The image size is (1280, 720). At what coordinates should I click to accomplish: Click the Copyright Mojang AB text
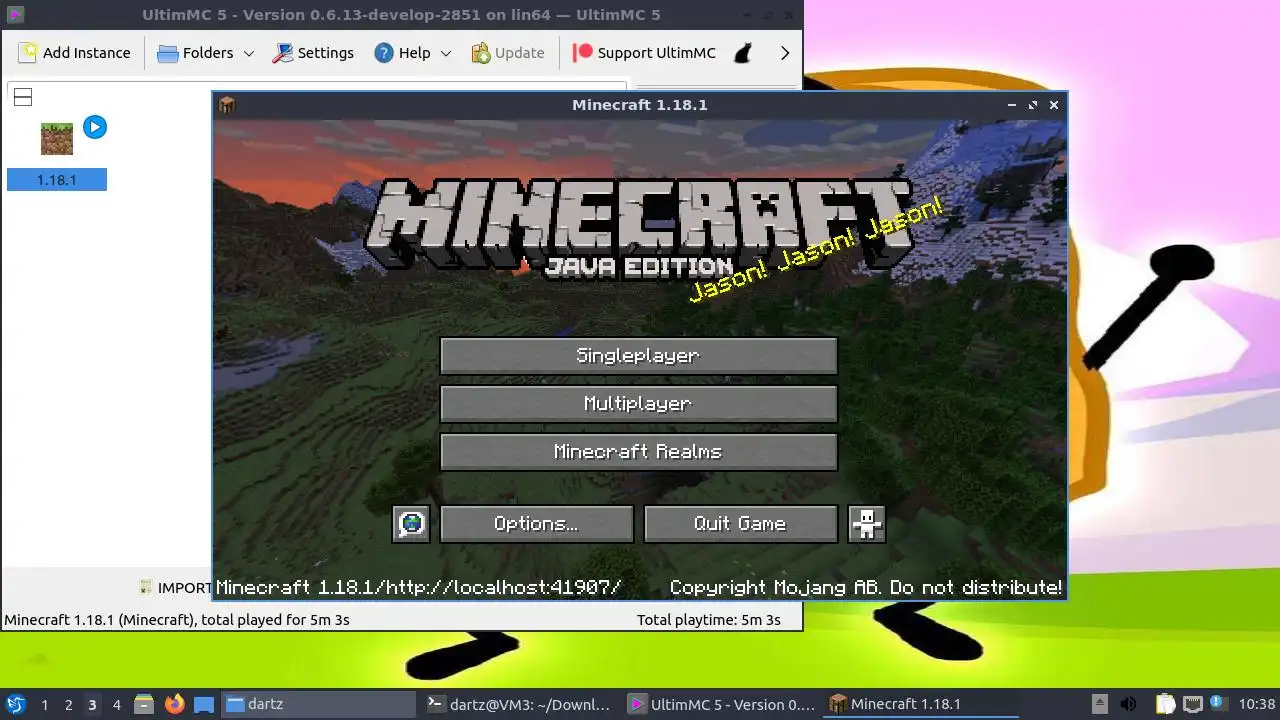(866, 588)
